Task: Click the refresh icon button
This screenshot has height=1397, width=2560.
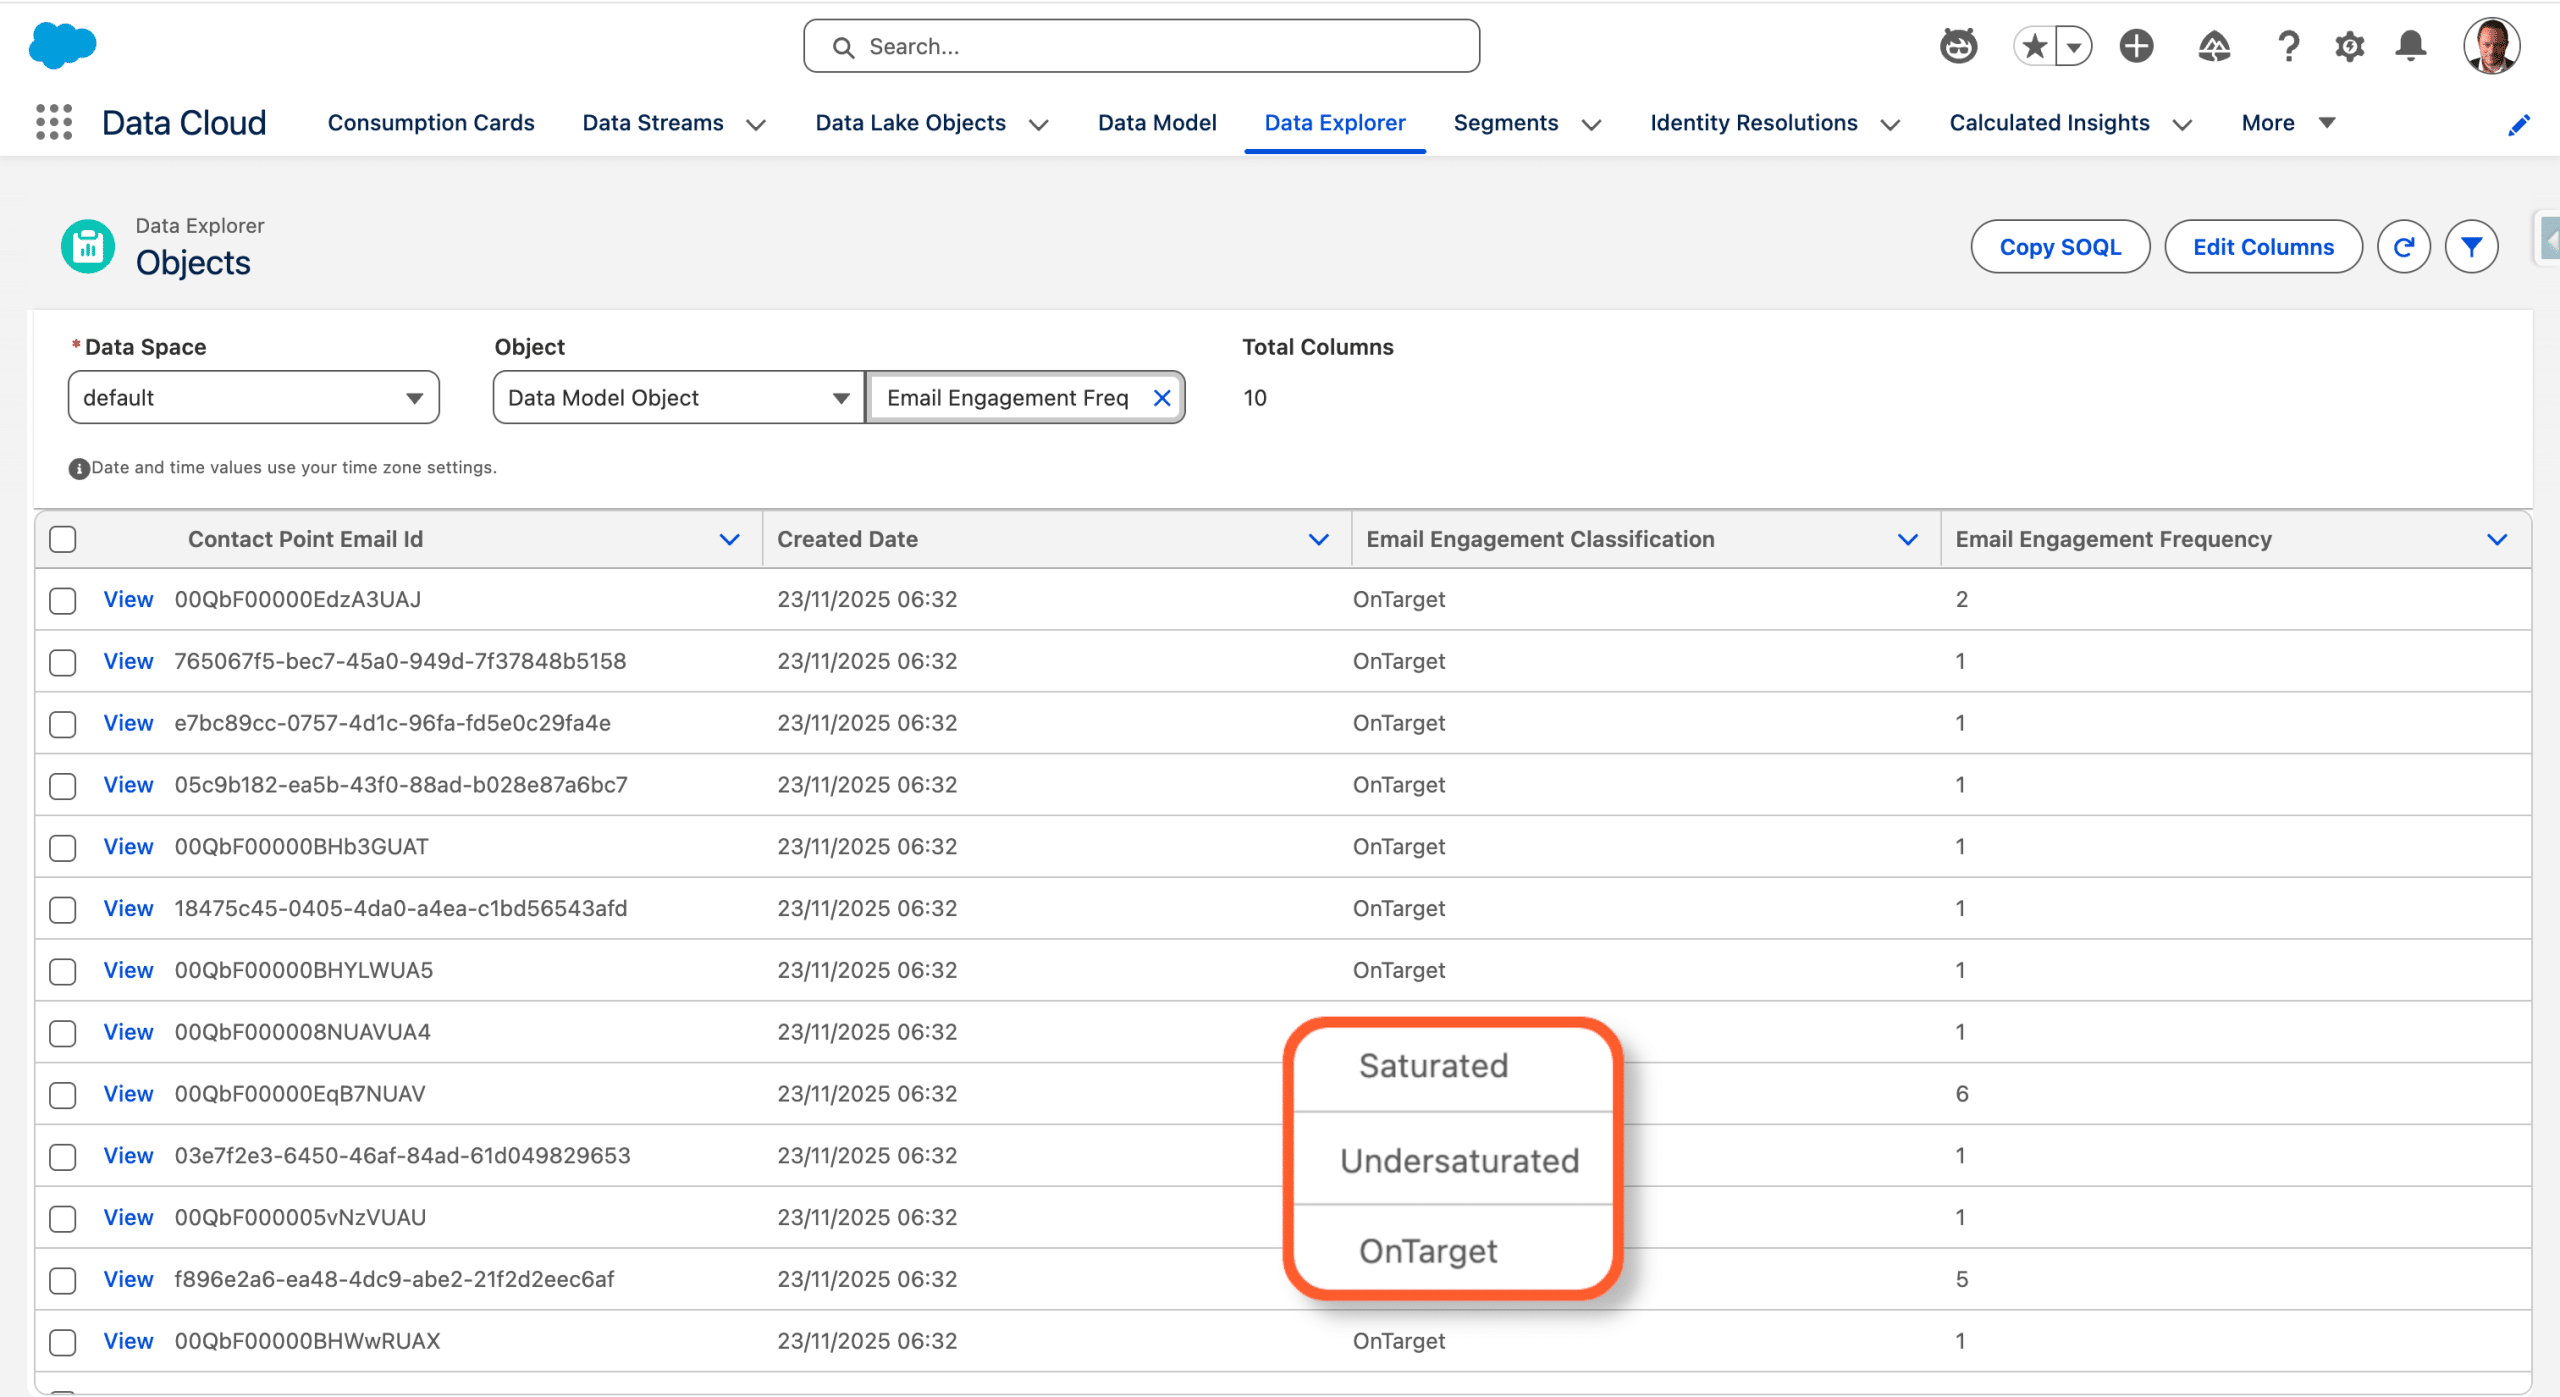Action: pos(2403,247)
